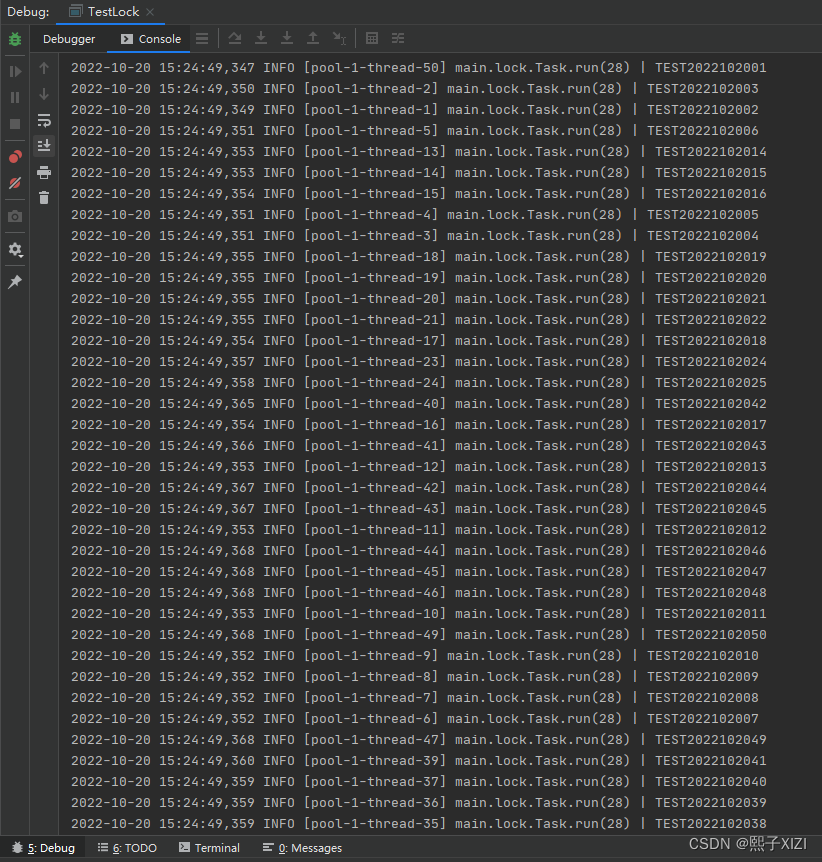Print the console output
The image size is (822, 862).
44,172
